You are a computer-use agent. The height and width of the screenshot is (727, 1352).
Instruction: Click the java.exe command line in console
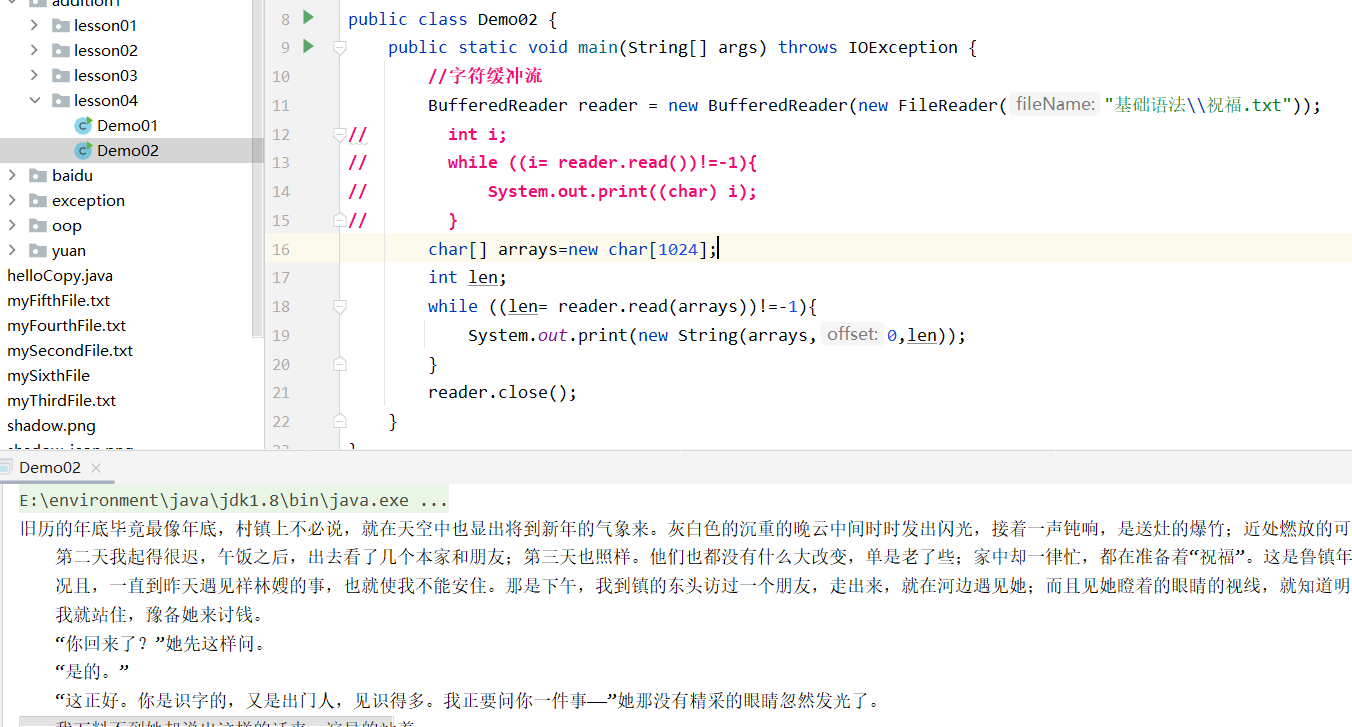234,500
